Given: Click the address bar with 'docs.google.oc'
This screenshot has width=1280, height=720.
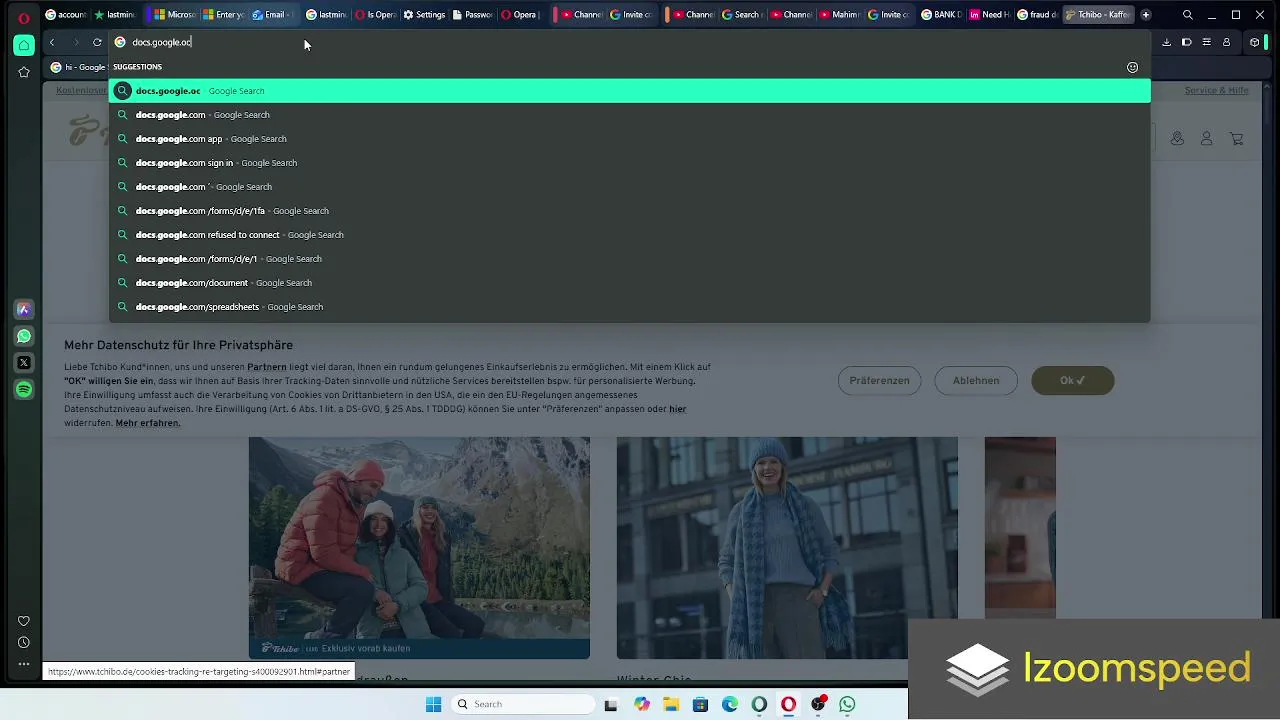Looking at the screenshot, I should point(630,42).
